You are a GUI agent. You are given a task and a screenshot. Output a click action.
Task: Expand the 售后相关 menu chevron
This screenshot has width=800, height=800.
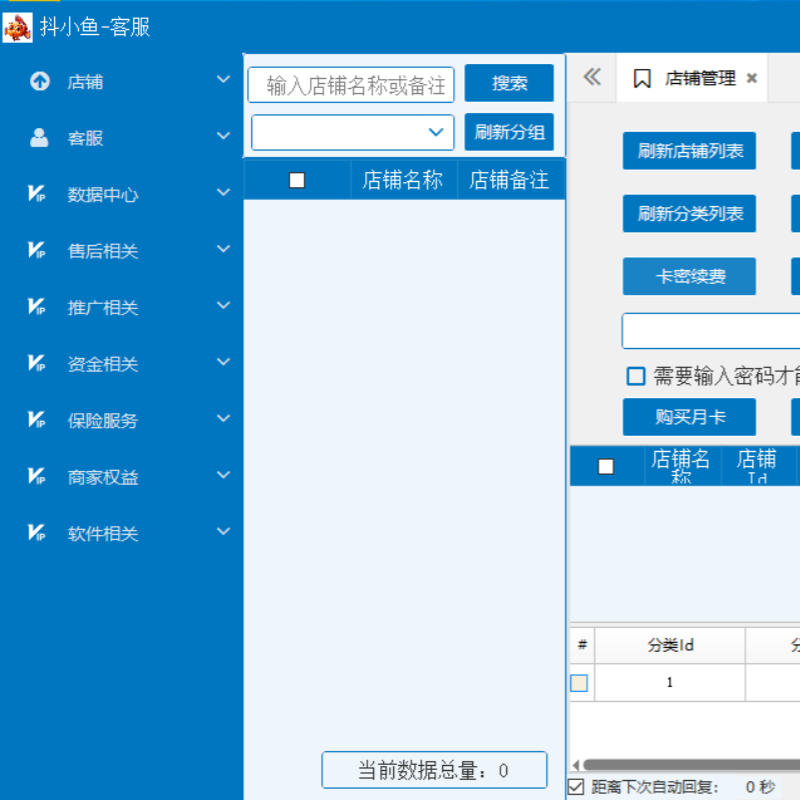pyautogui.click(x=223, y=249)
